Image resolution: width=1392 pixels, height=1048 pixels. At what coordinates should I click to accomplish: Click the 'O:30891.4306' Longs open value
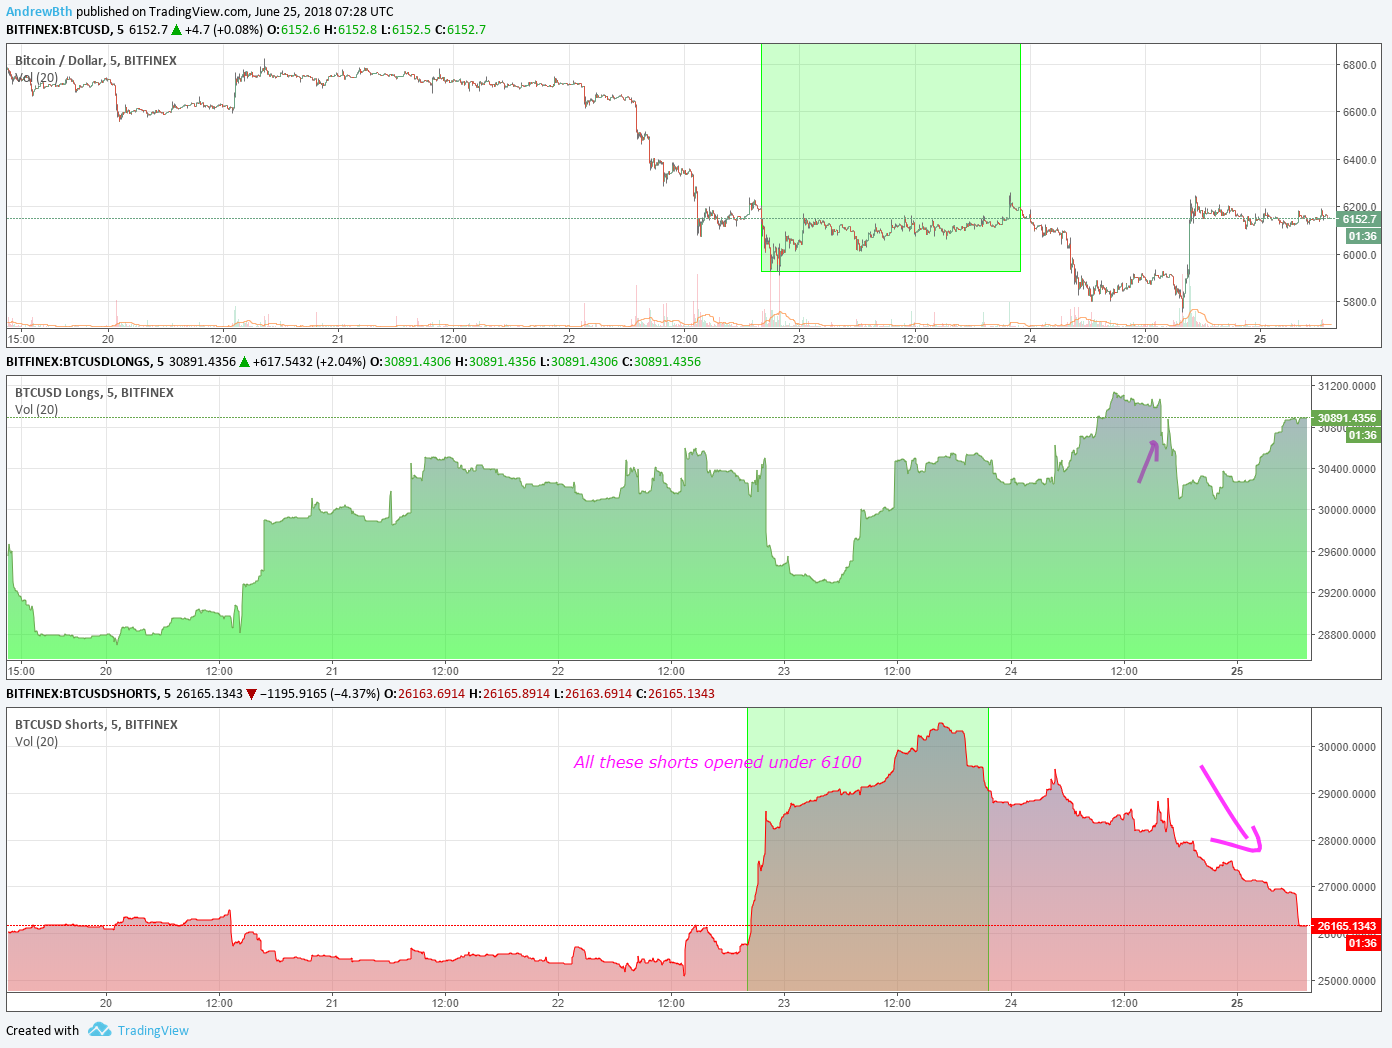click(x=411, y=361)
